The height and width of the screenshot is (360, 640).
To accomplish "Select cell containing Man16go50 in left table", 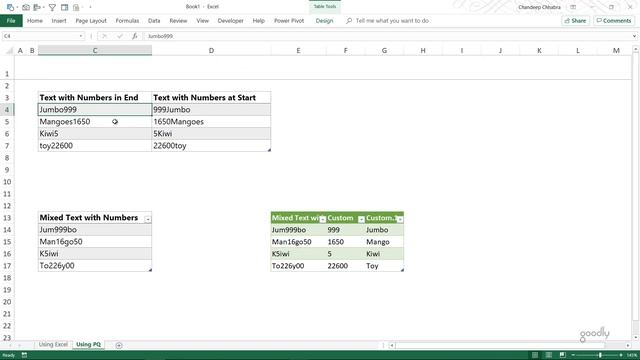I will pyautogui.click(x=95, y=242).
